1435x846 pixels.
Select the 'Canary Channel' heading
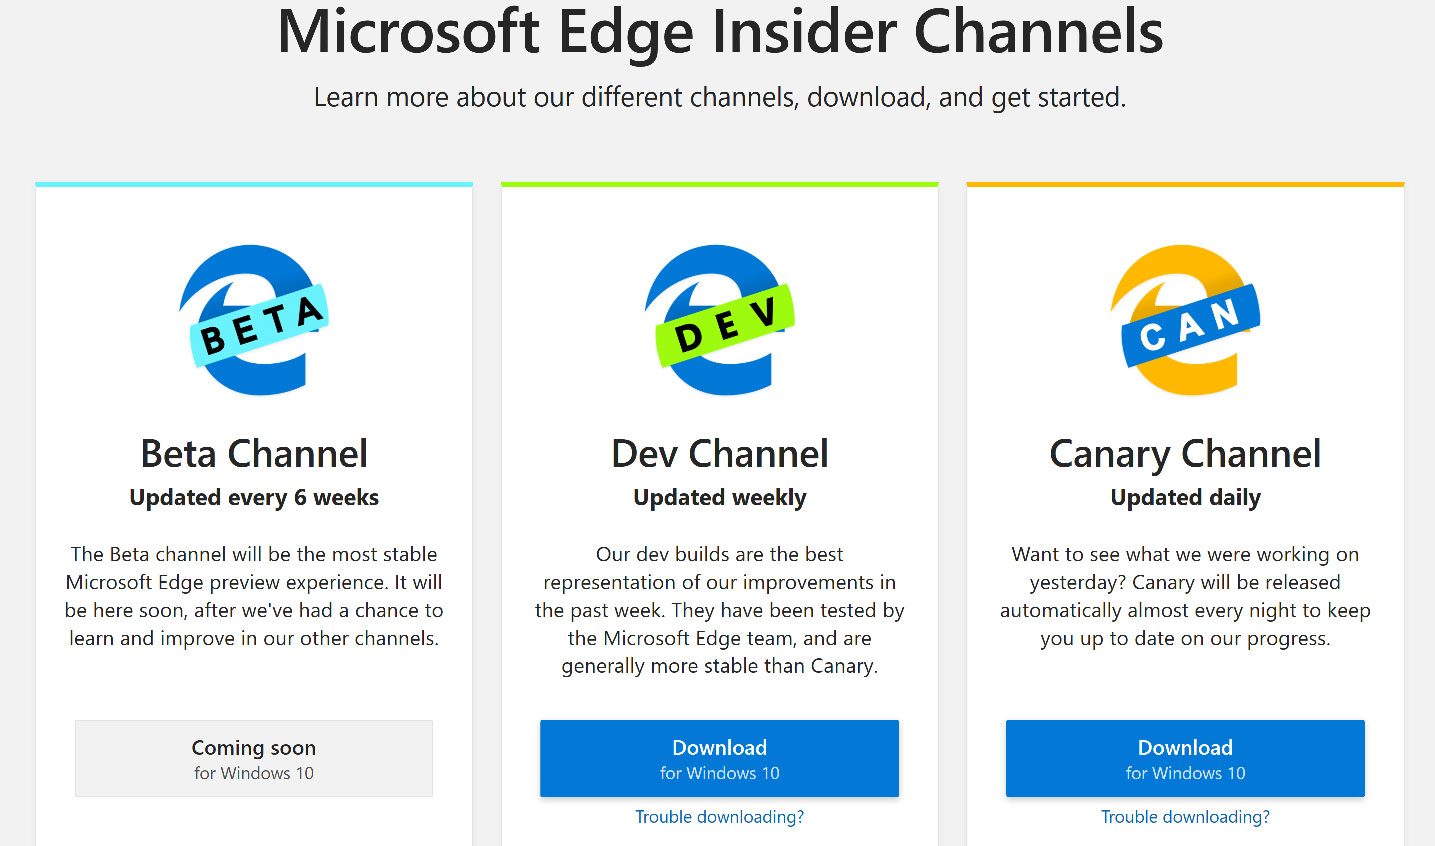point(1185,453)
